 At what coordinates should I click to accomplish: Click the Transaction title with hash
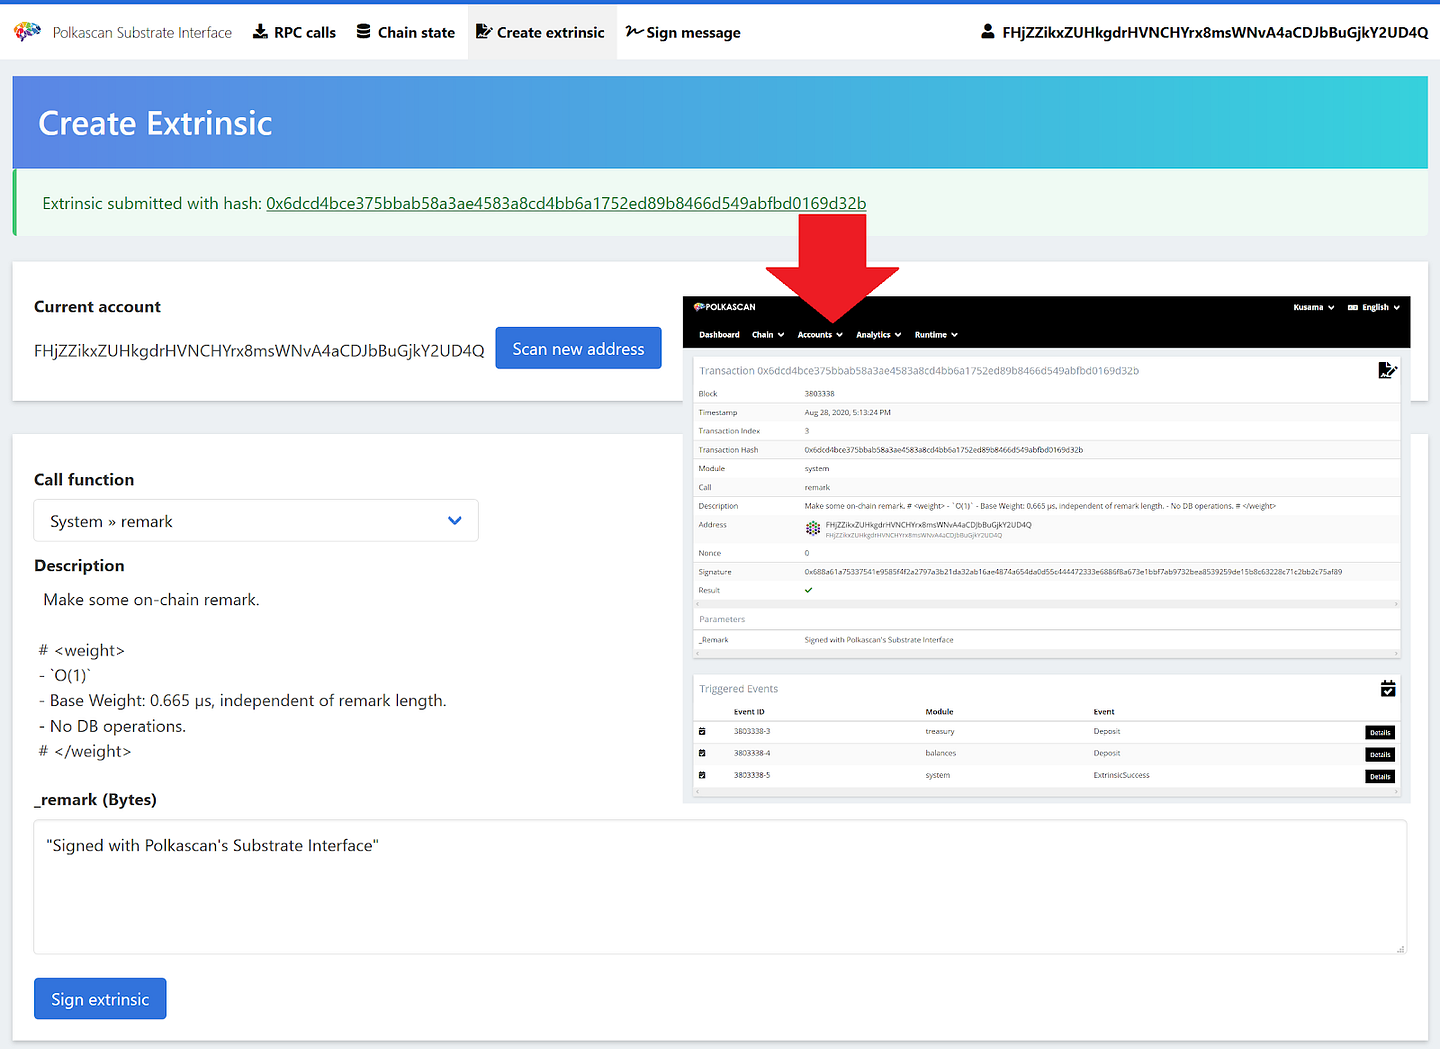point(919,371)
